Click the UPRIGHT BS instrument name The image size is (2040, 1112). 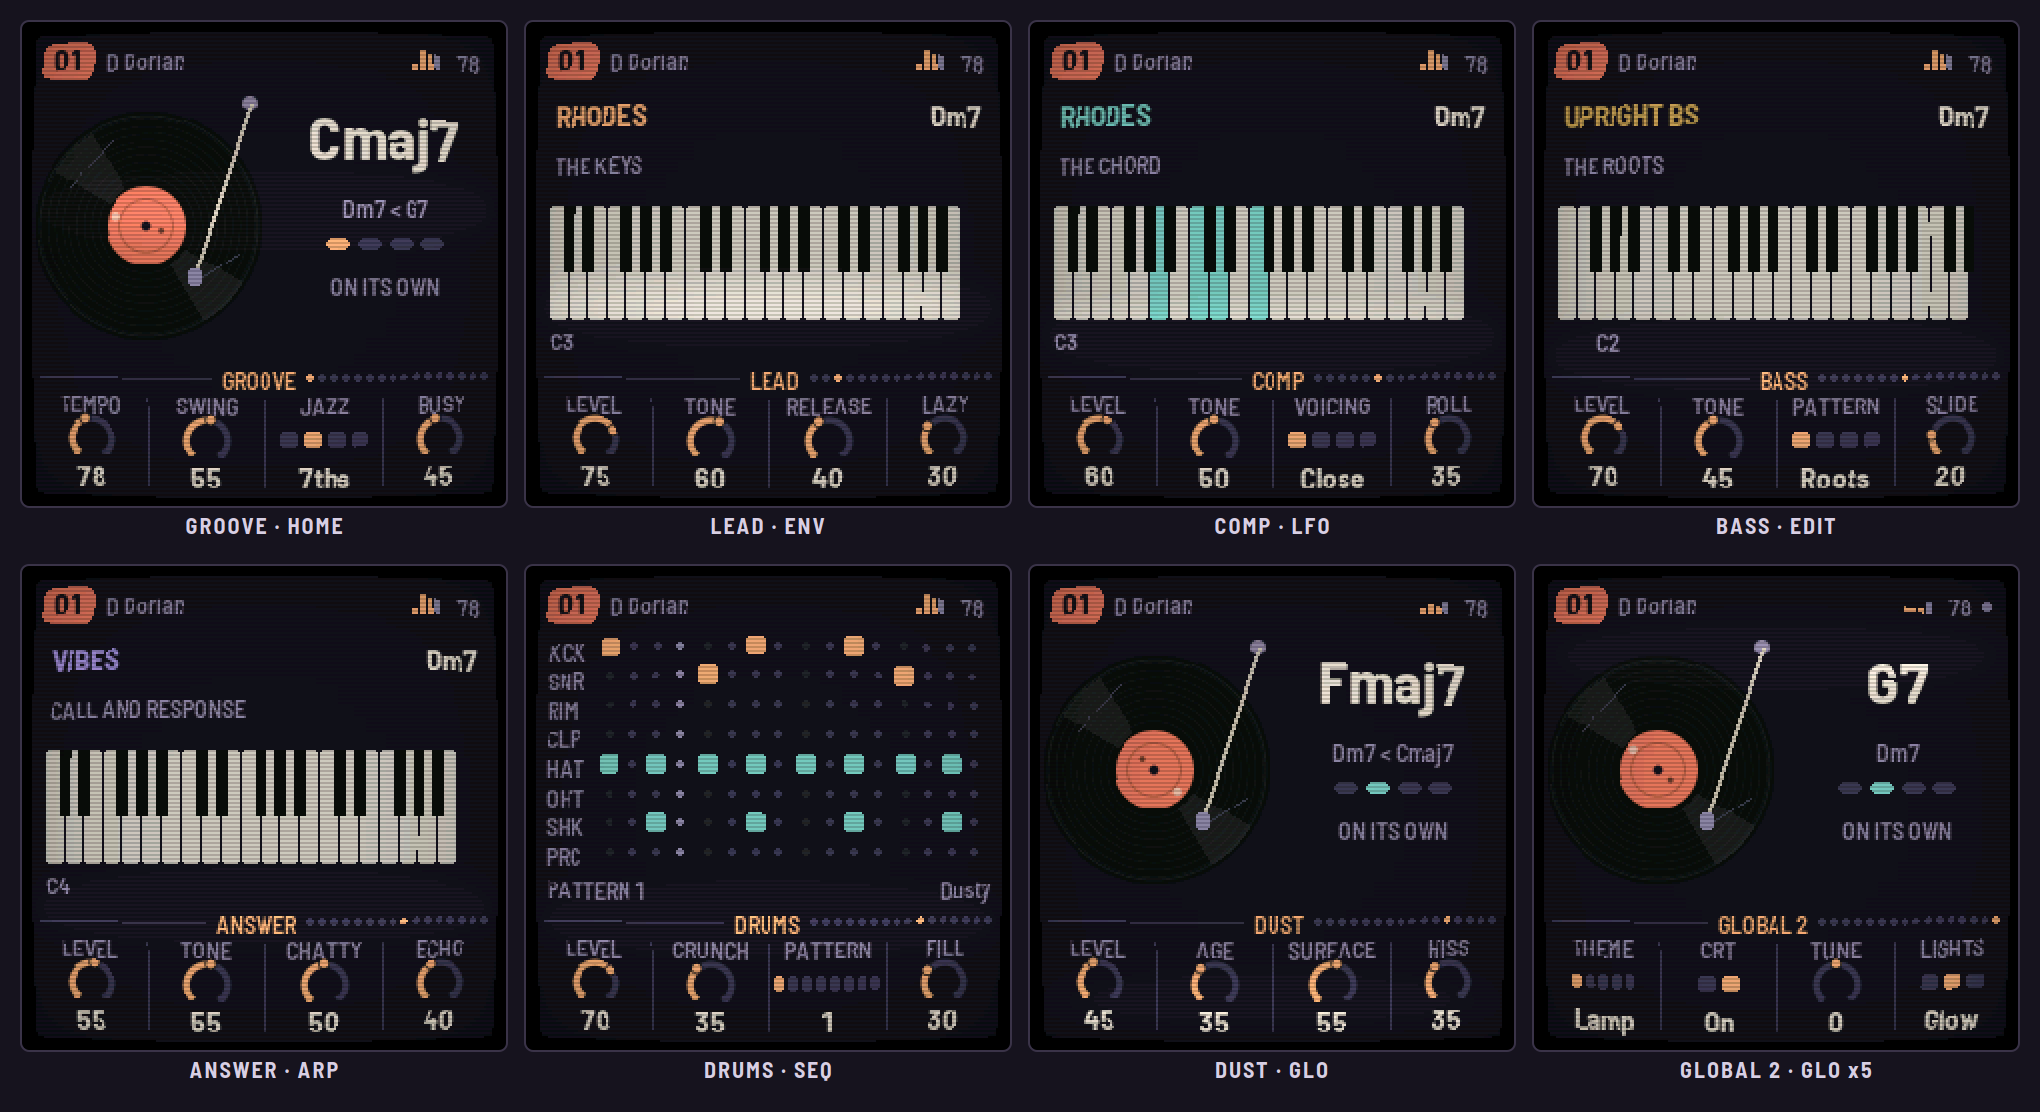point(1631,117)
